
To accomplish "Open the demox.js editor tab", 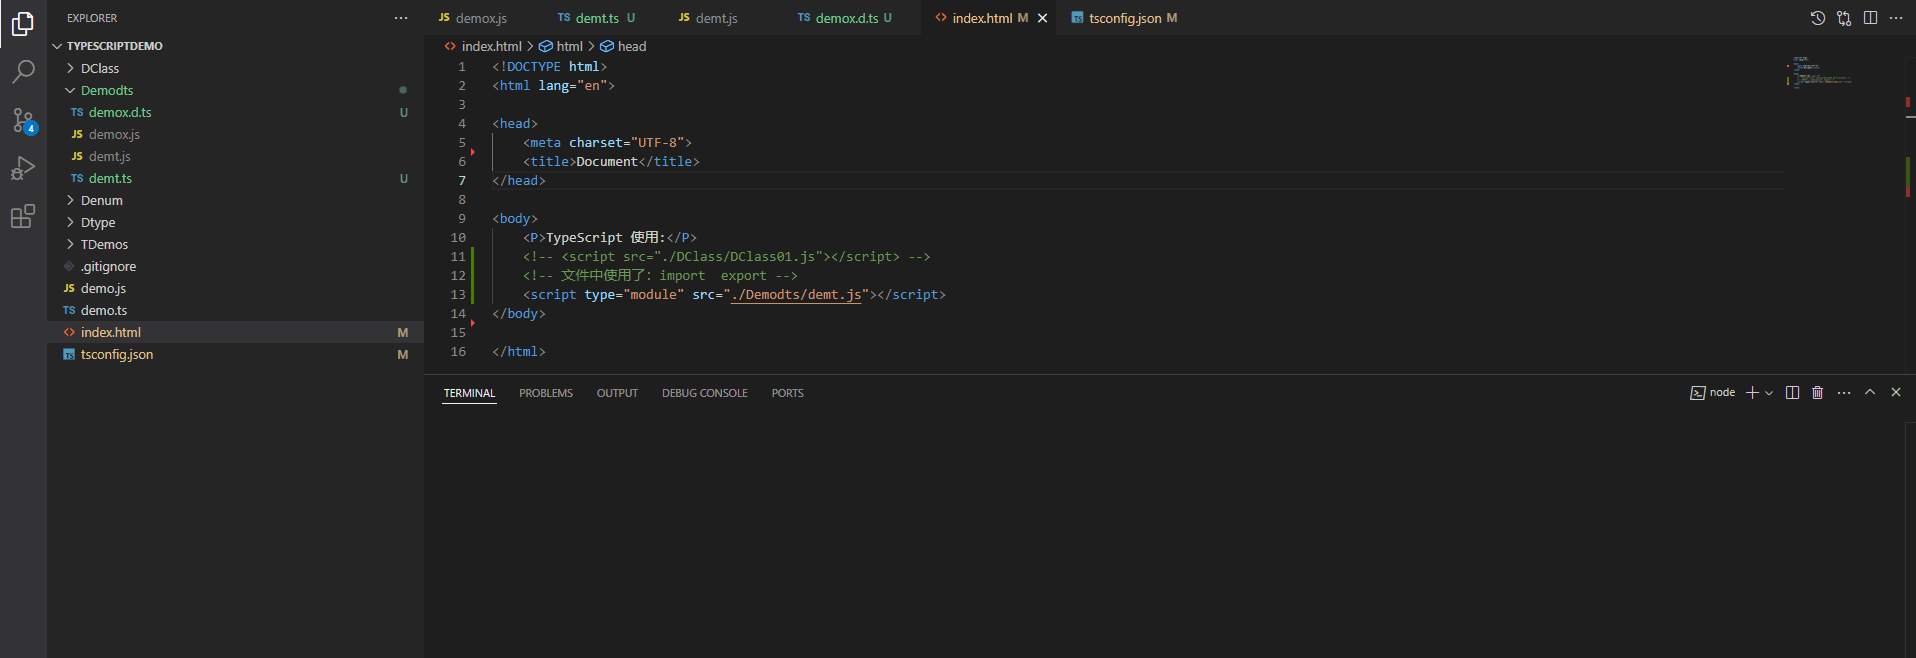I will (484, 18).
